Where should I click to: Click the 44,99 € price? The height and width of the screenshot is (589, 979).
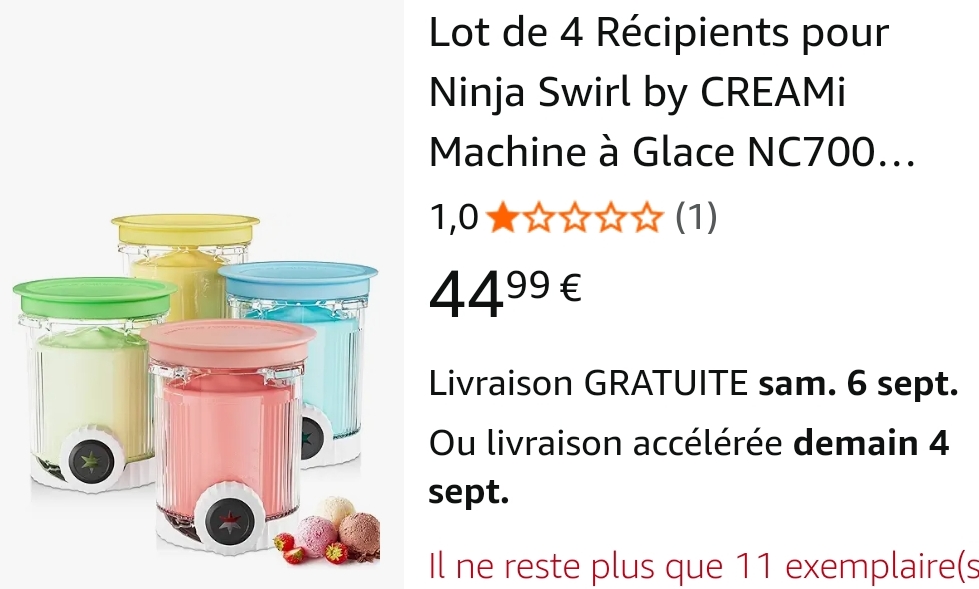[x=505, y=293]
